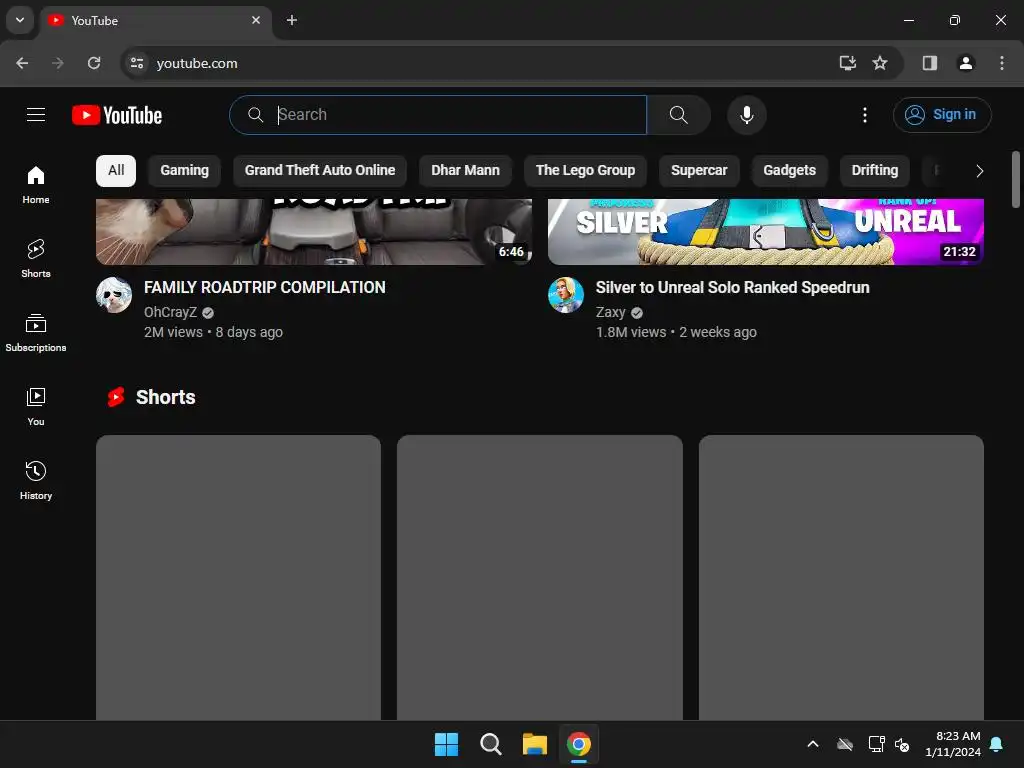Click the Sign in button
Image resolution: width=1024 pixels, height=768 pixels.
pos(942,115)
